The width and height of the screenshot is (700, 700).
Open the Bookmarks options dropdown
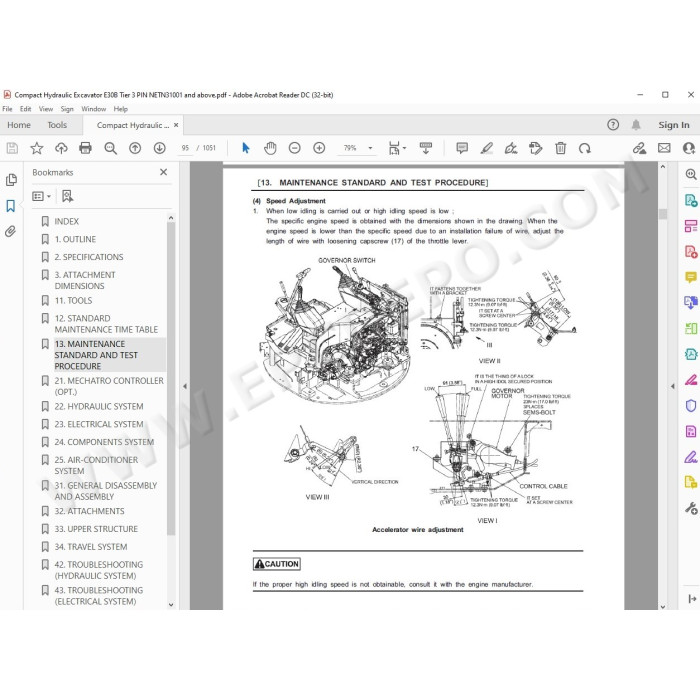[x=42, y=196]
